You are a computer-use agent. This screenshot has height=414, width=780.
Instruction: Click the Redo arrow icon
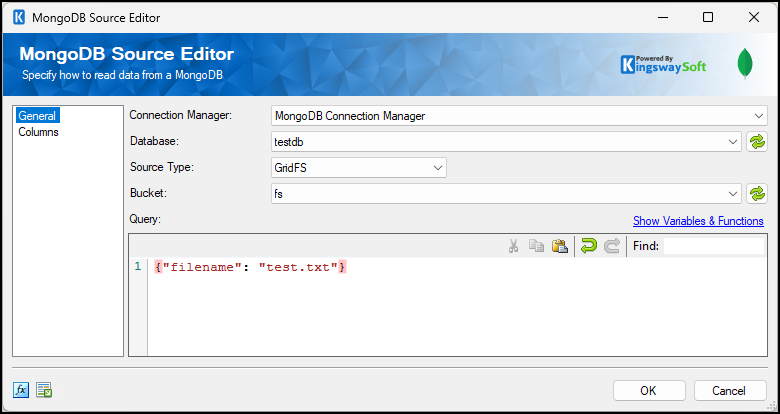click(612, 246)
